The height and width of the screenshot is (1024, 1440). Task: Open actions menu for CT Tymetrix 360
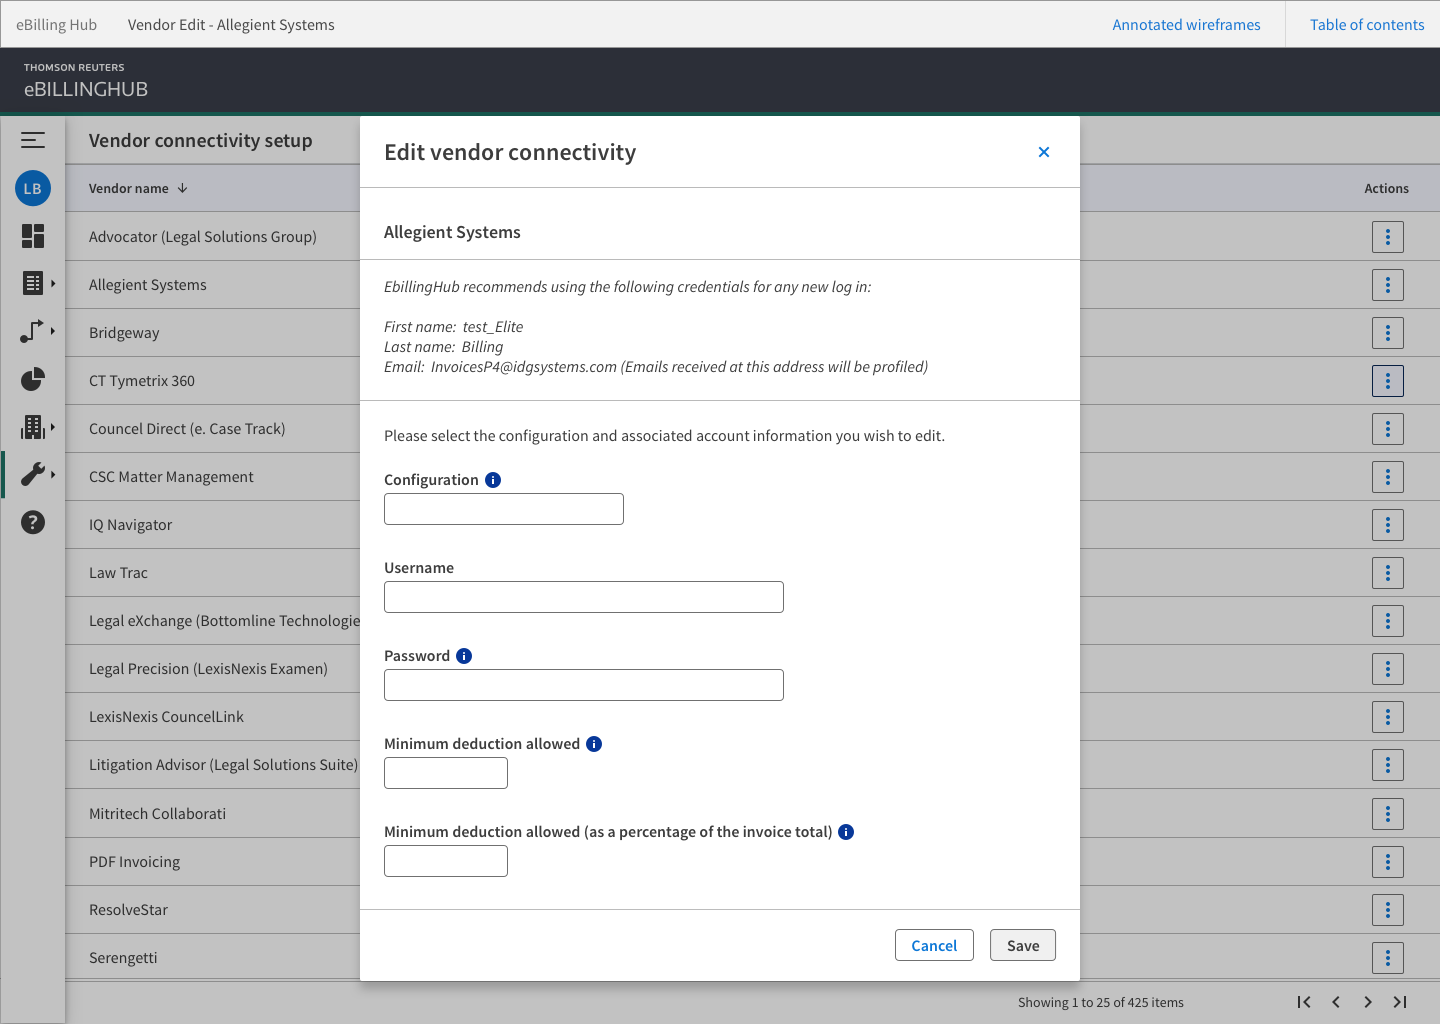1388,381
